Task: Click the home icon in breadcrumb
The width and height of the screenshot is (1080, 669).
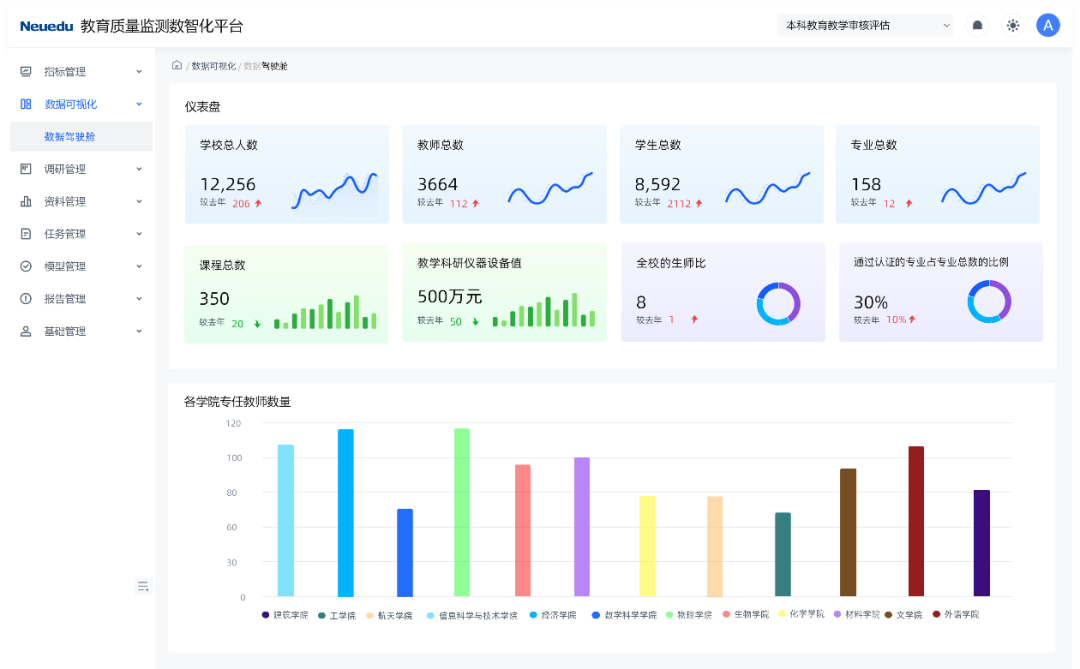Action: coord(177,66)
